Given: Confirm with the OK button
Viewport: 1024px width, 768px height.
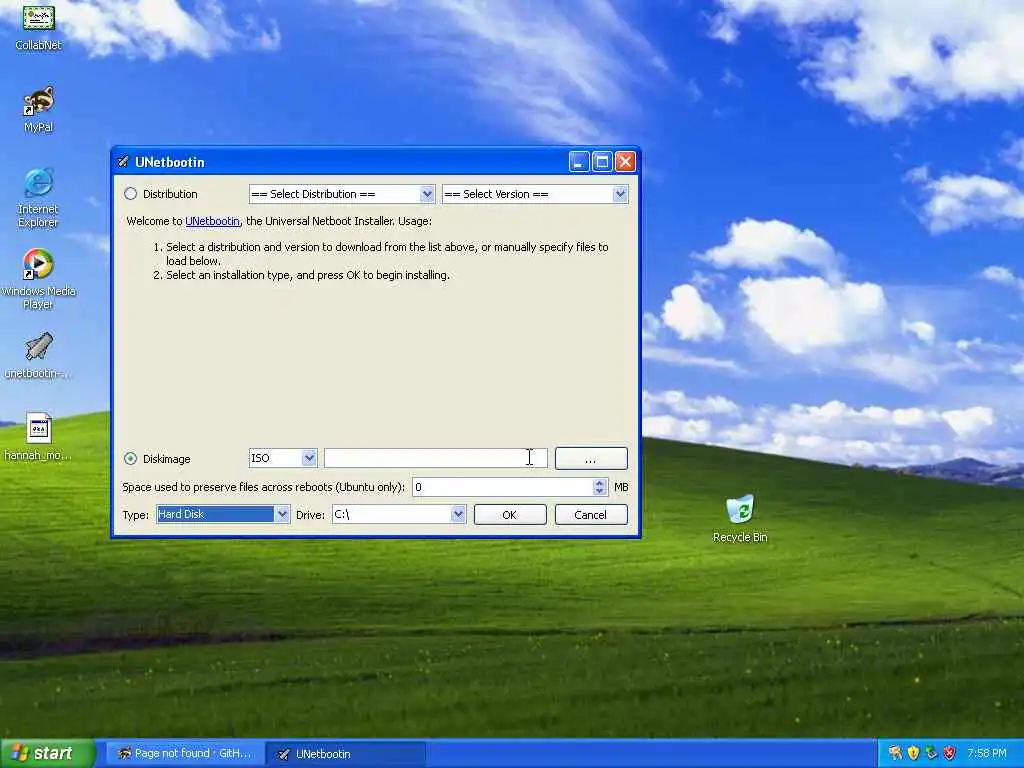Looking at the screenshot, I should click(x=510, y=515).
